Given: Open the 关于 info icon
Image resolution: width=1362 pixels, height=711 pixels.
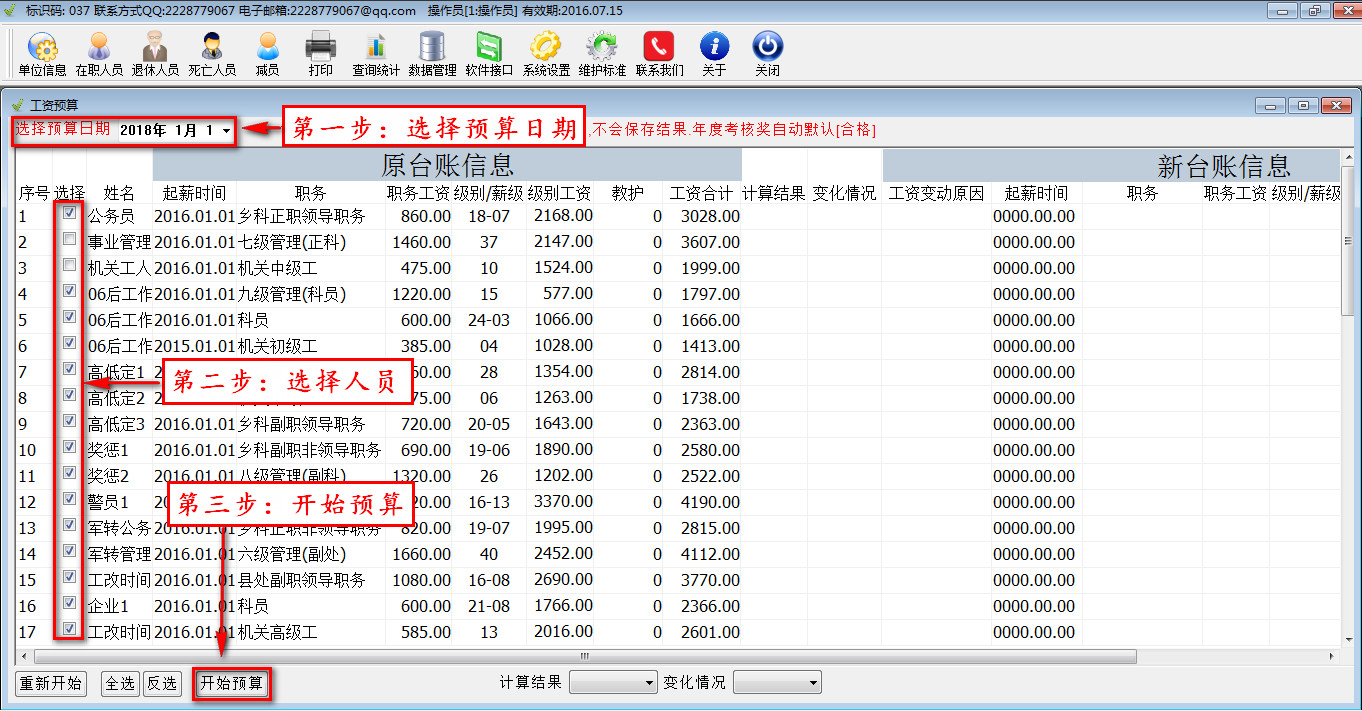Looking at the screenshot, I should click(x=714, y=47).
